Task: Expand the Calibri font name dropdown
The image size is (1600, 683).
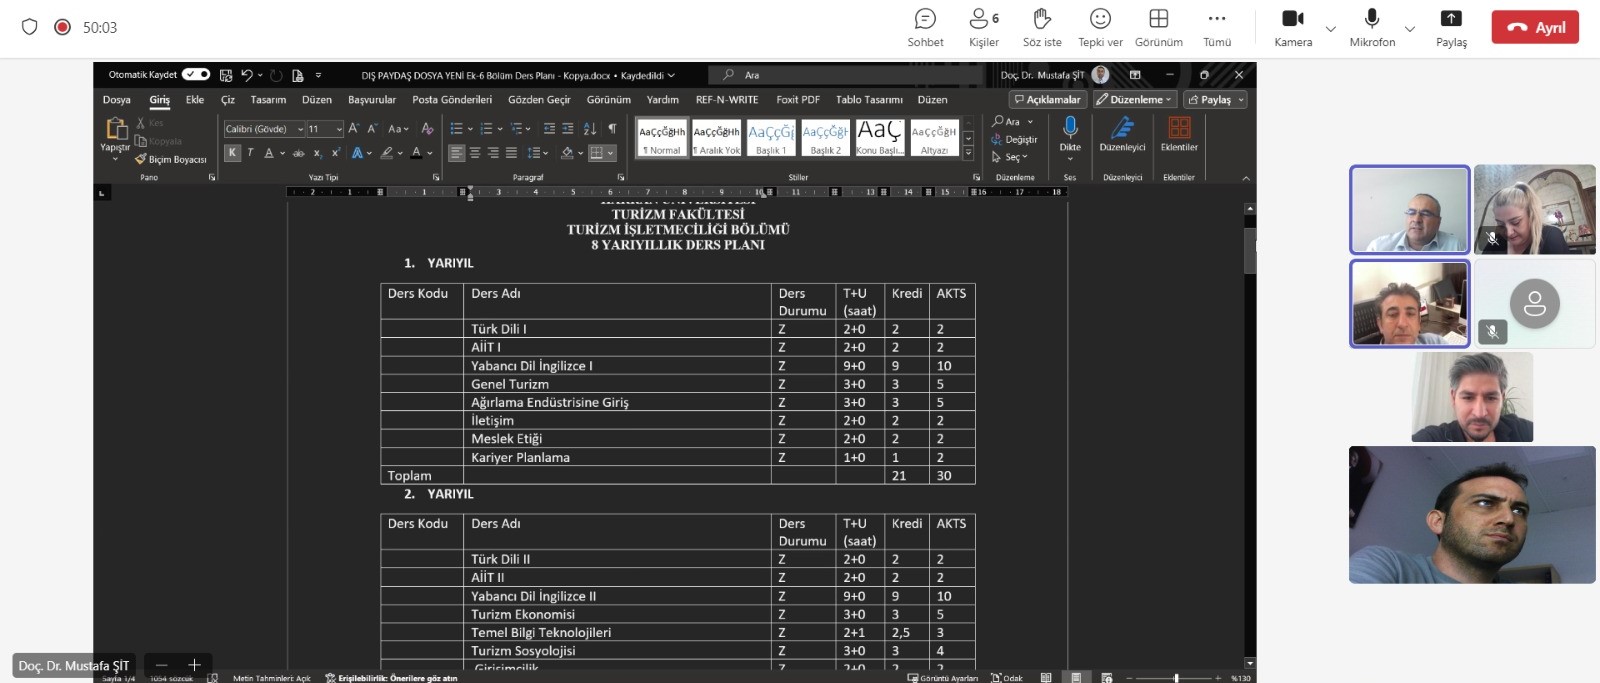Action: click(x=300, y=129)
